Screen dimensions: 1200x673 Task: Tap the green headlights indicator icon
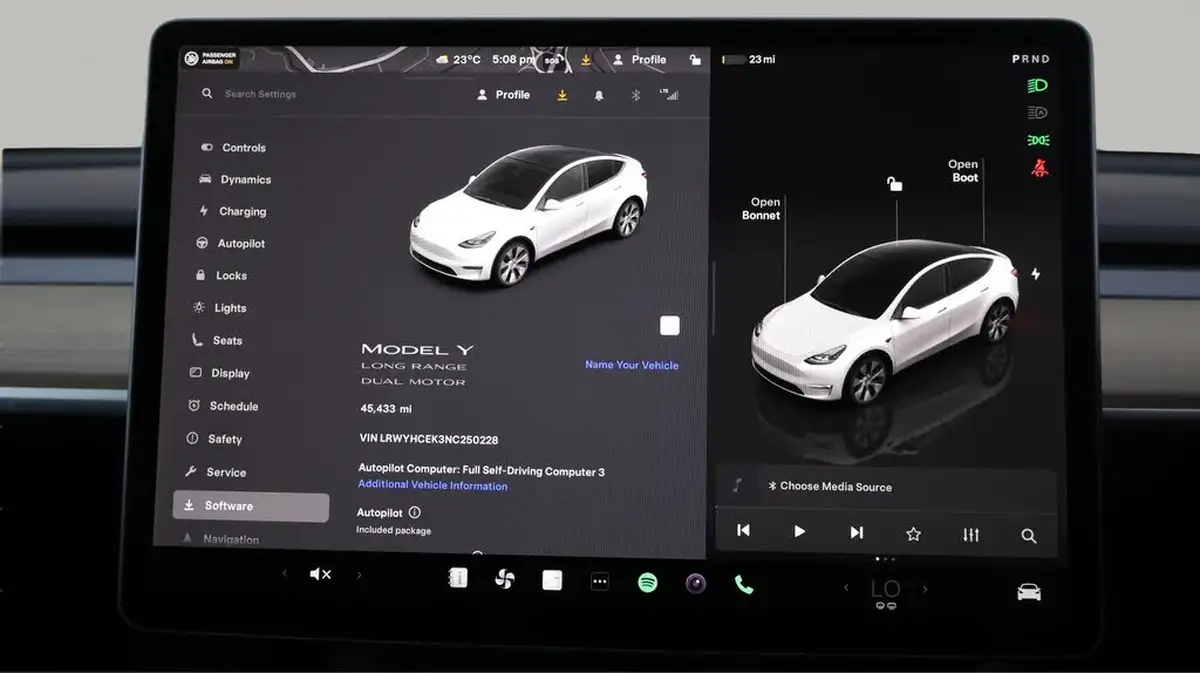click(1038, 87)
